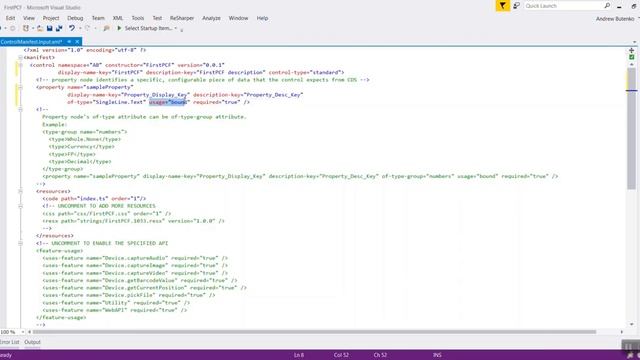Click the Find in Files icon
Screen dimensions: 640x360
tap(107, 28)
